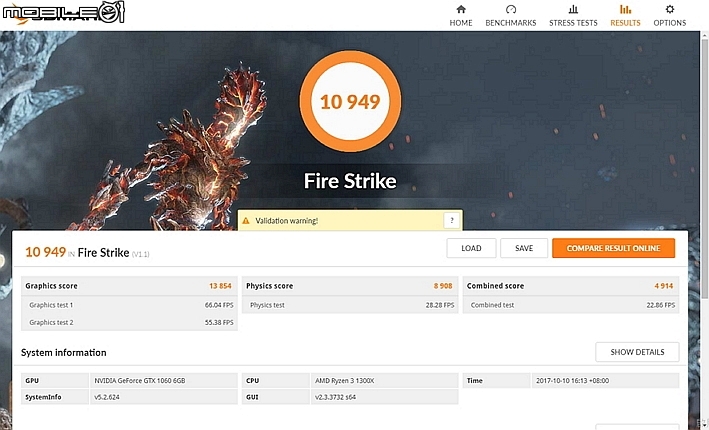The image size is (709, 430).
Task: Click SystemInfo version v5.2.624
Action: [106, 397]
